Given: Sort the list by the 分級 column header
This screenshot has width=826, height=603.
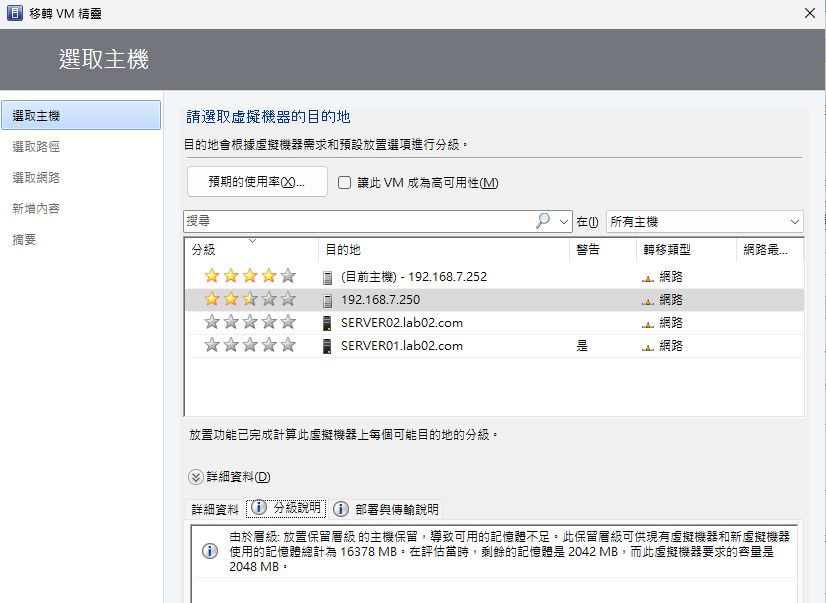Looking at the screenshot, I should click(204, 250).
